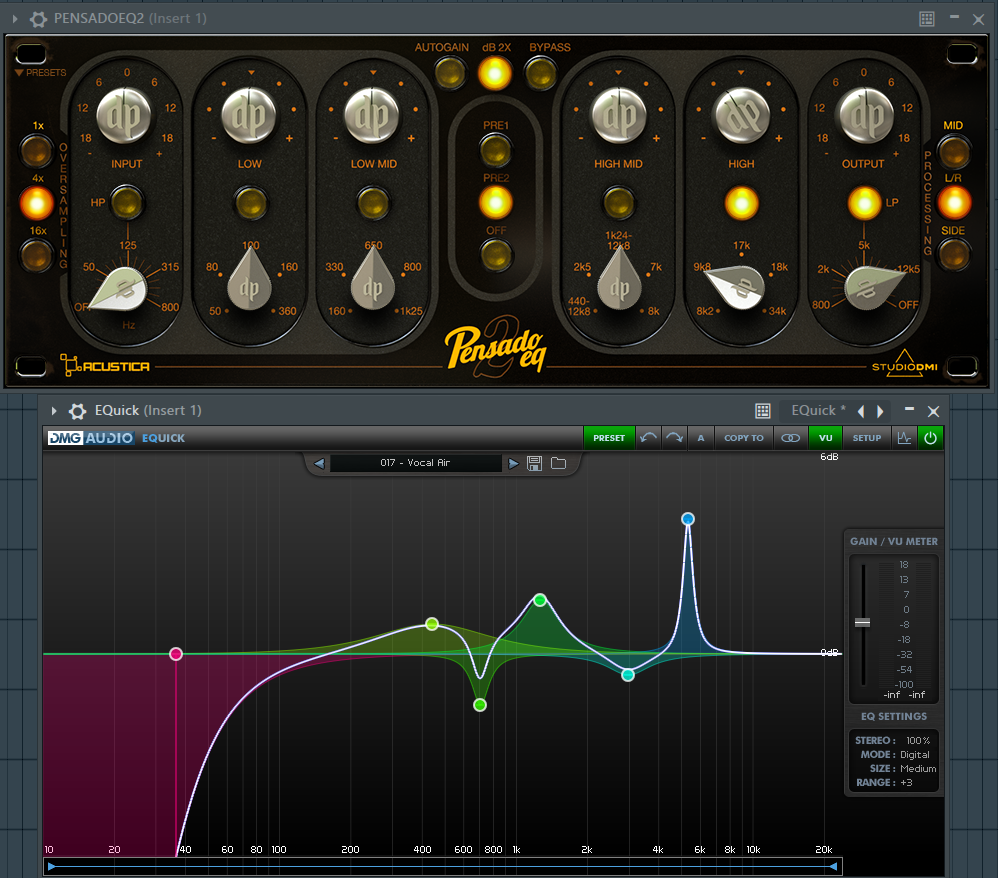Screen dimensions: 998x878
Task: Select the blue peak EQ node
Action: click(688, 519)
